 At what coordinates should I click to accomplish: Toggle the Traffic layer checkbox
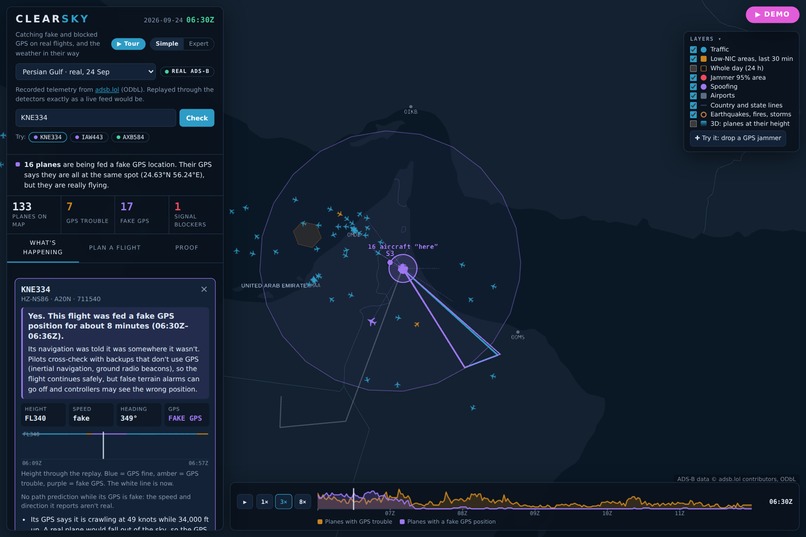pyautogui.click(x=693, y=50)
